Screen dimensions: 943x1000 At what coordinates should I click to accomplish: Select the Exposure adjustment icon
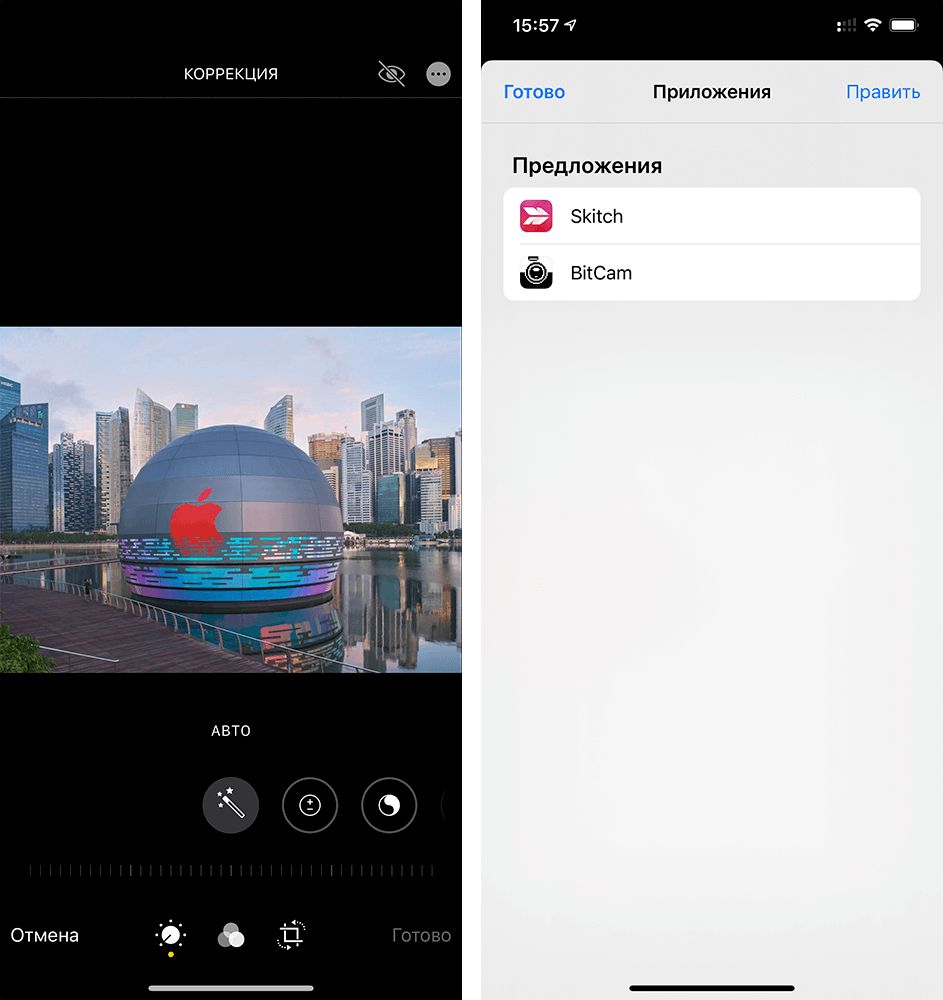310,805
